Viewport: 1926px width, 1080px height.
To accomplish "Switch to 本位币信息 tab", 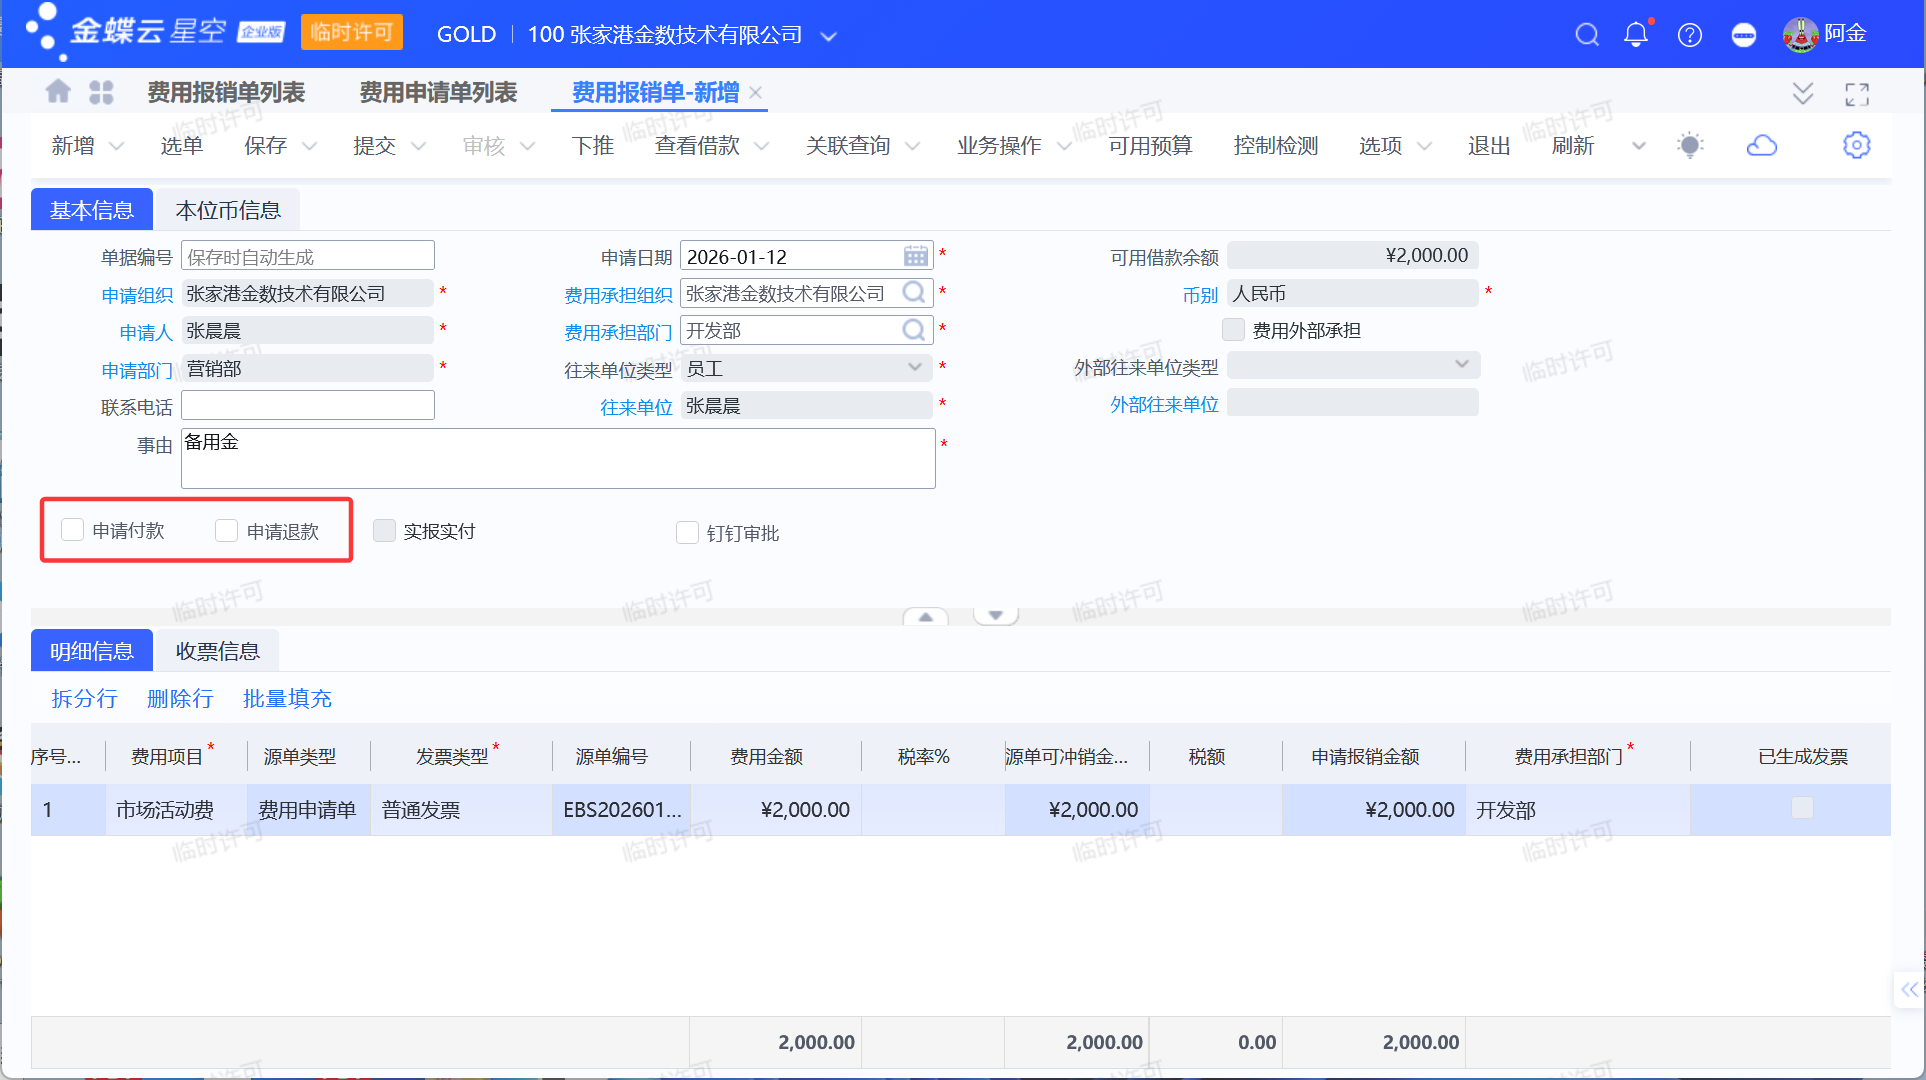I will click(x=228, y=210).
